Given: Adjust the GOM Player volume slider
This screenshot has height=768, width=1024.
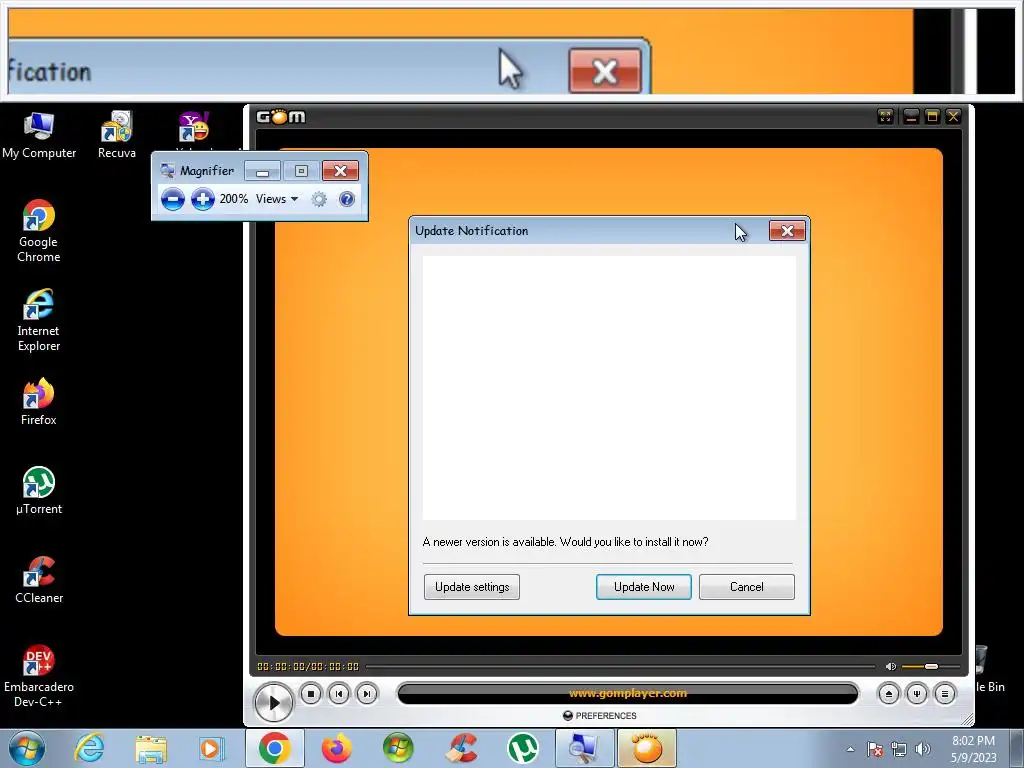Looking at the screenshot, I should coord(931,667).
